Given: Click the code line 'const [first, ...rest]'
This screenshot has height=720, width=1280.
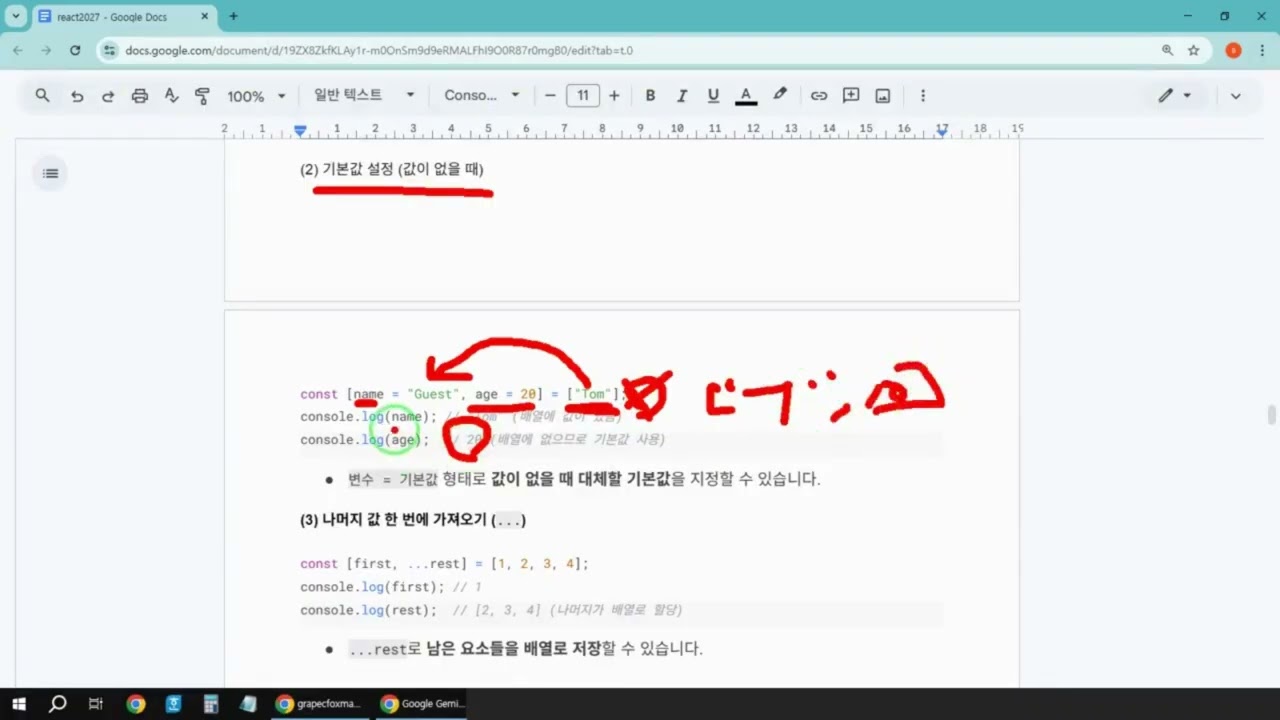Looking at the screenshot, I should [x=444, y=564].
